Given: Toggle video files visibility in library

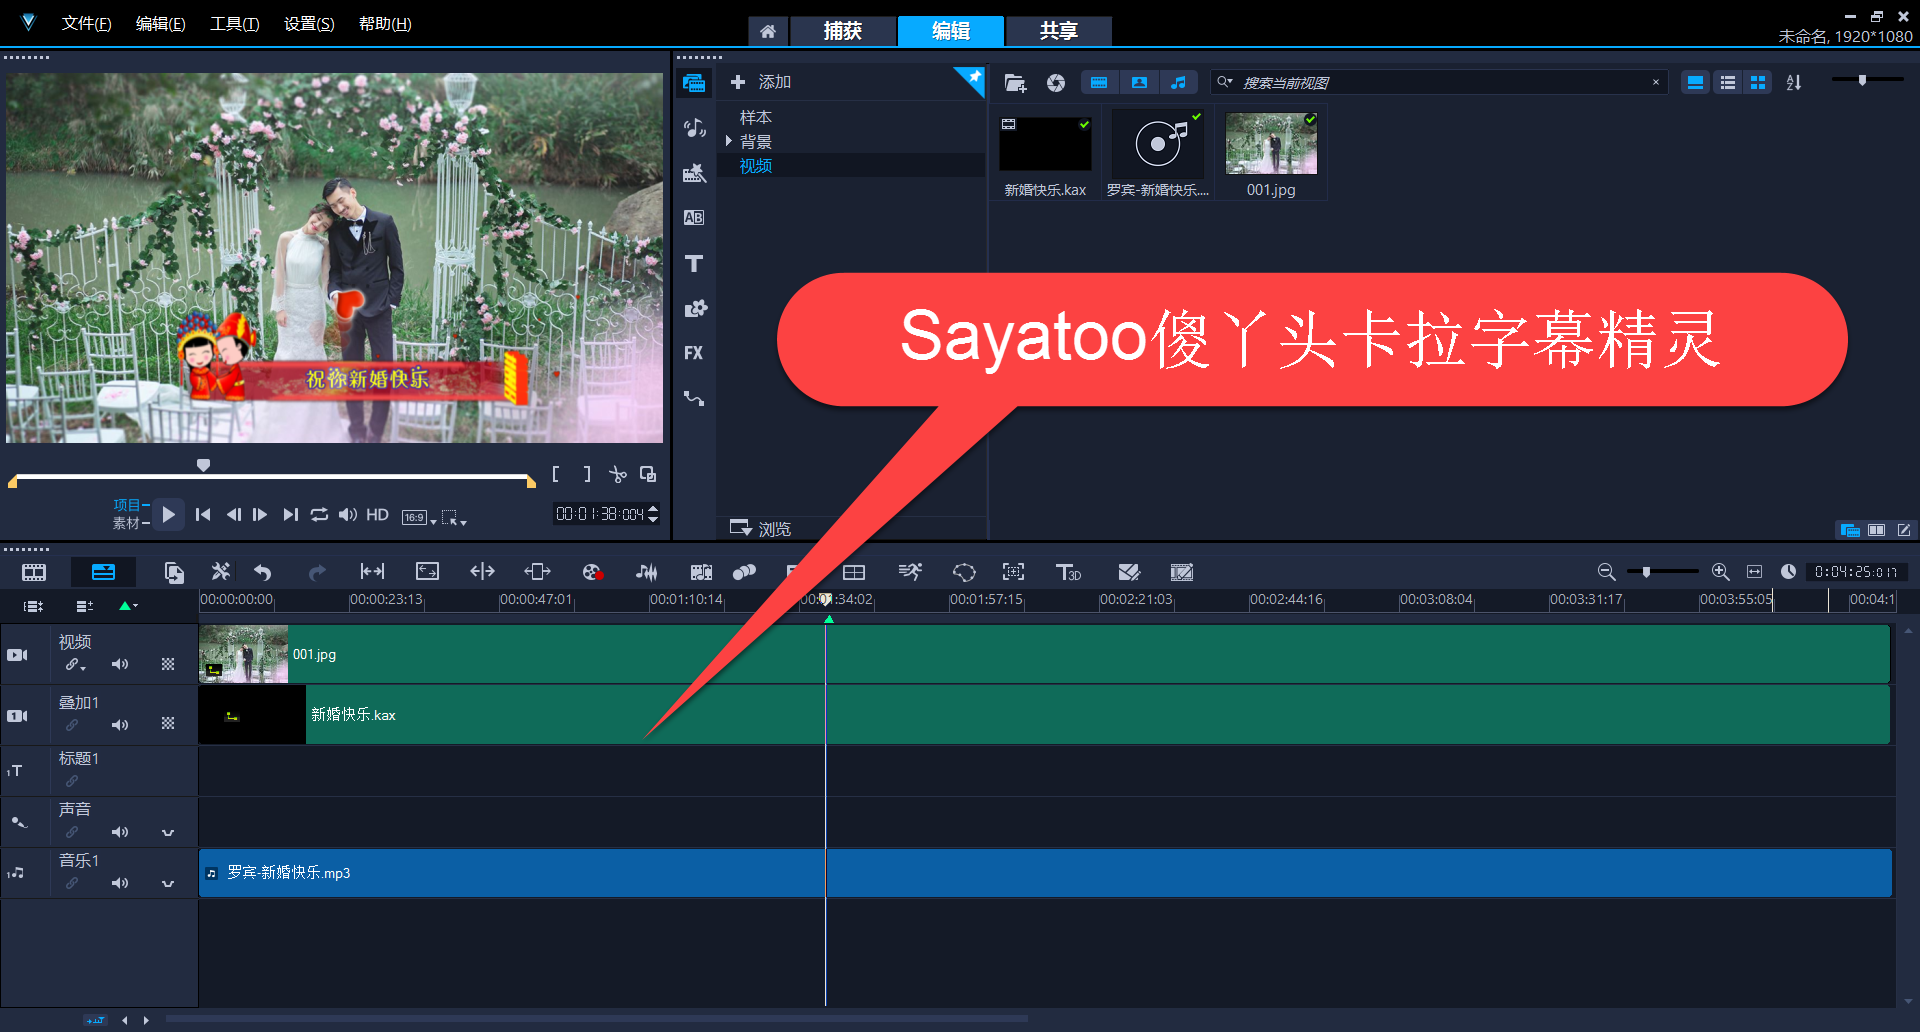Looking at the screenshot, I should (1099, 83).
